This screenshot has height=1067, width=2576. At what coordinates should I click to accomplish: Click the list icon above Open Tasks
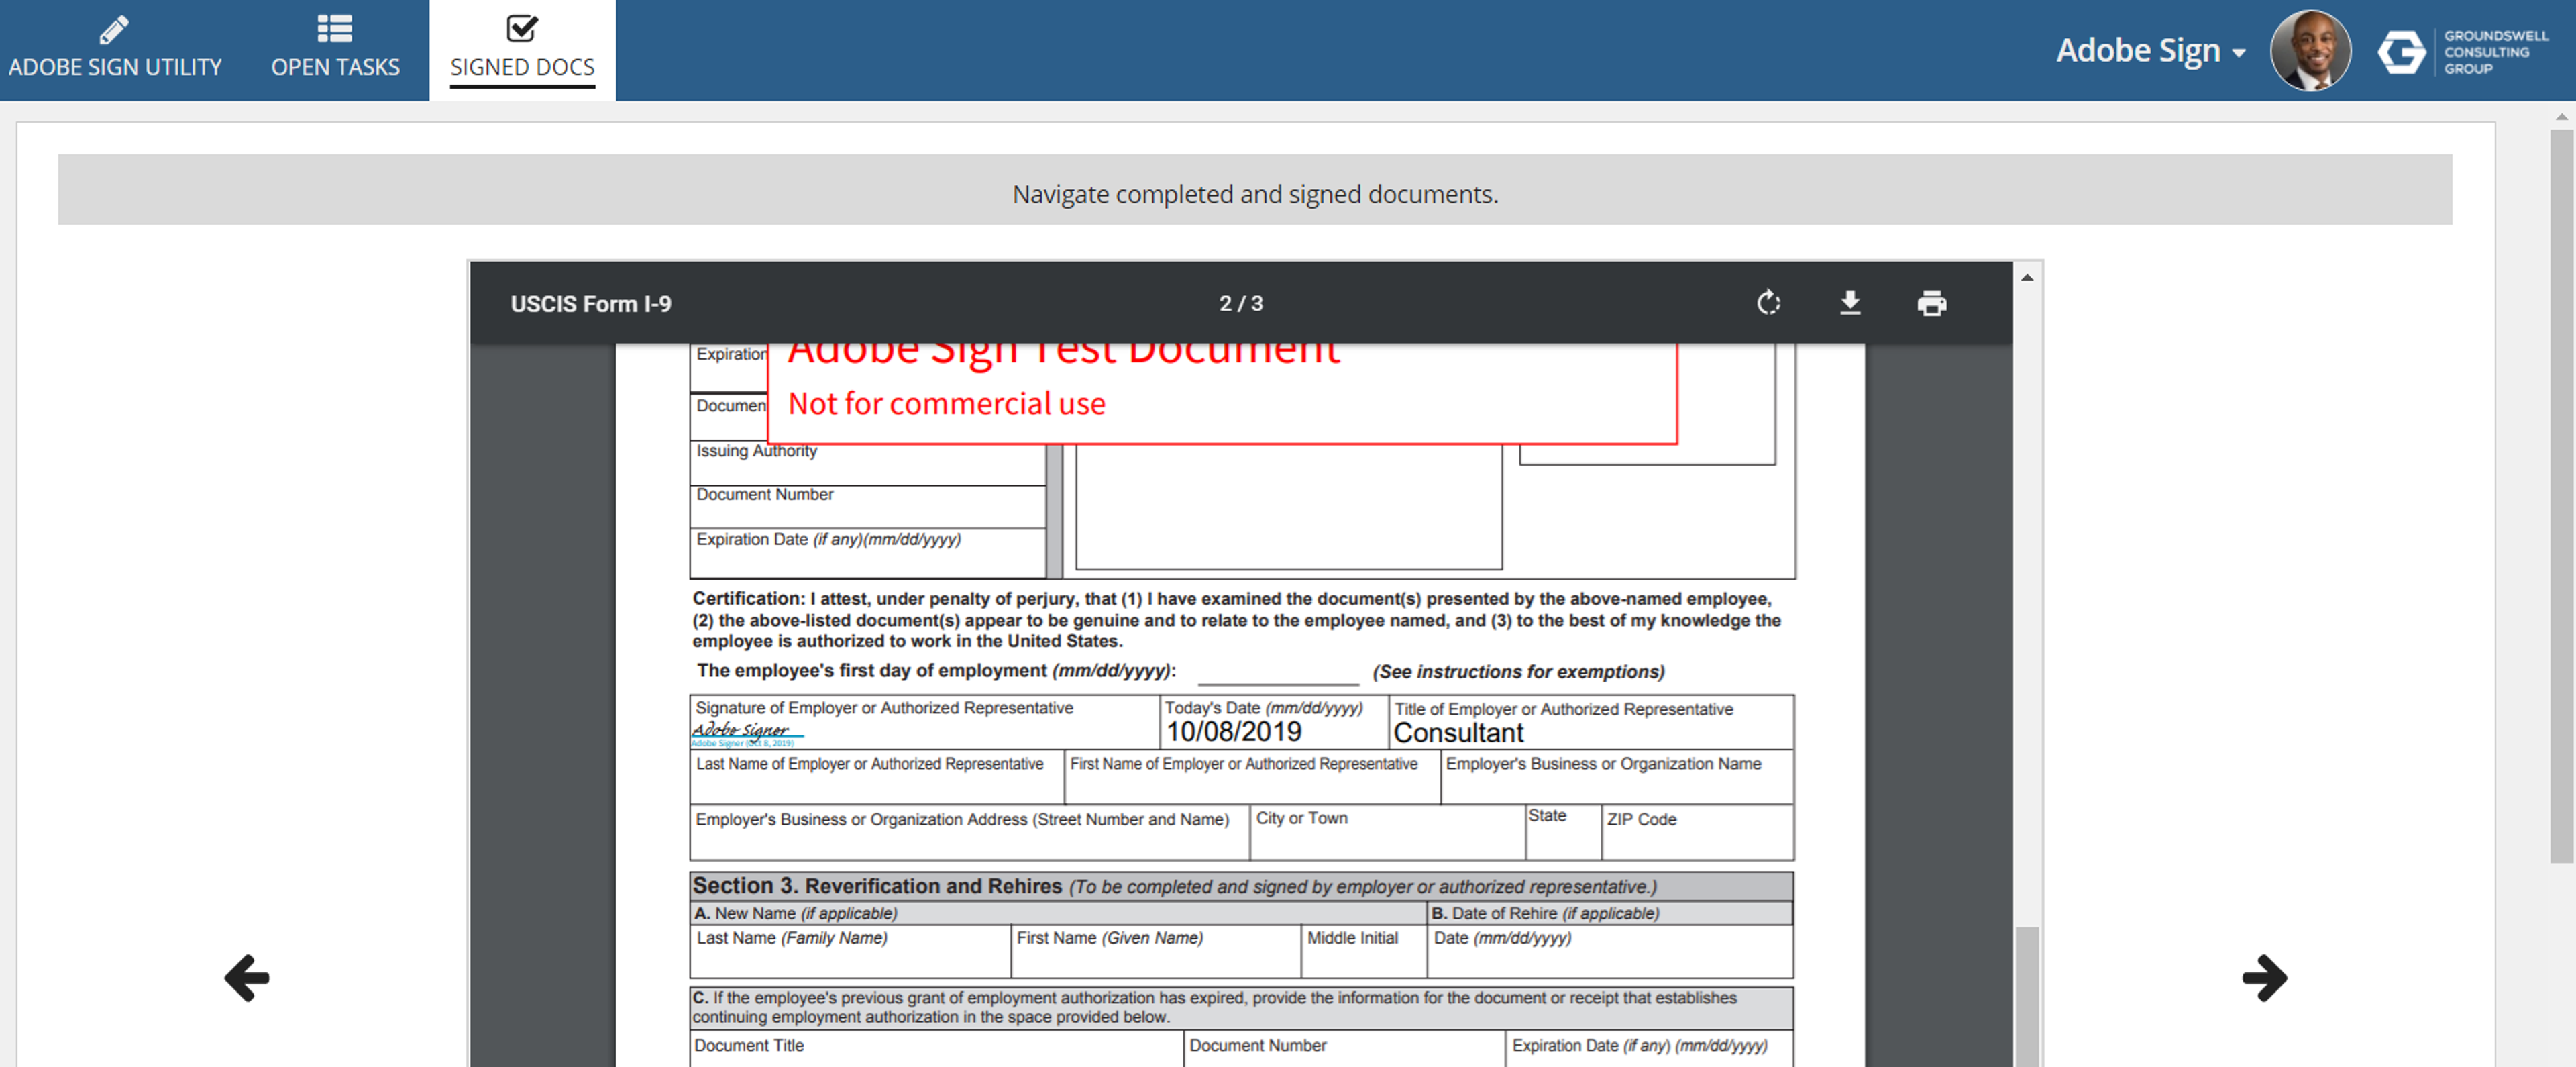pos(335,29)
